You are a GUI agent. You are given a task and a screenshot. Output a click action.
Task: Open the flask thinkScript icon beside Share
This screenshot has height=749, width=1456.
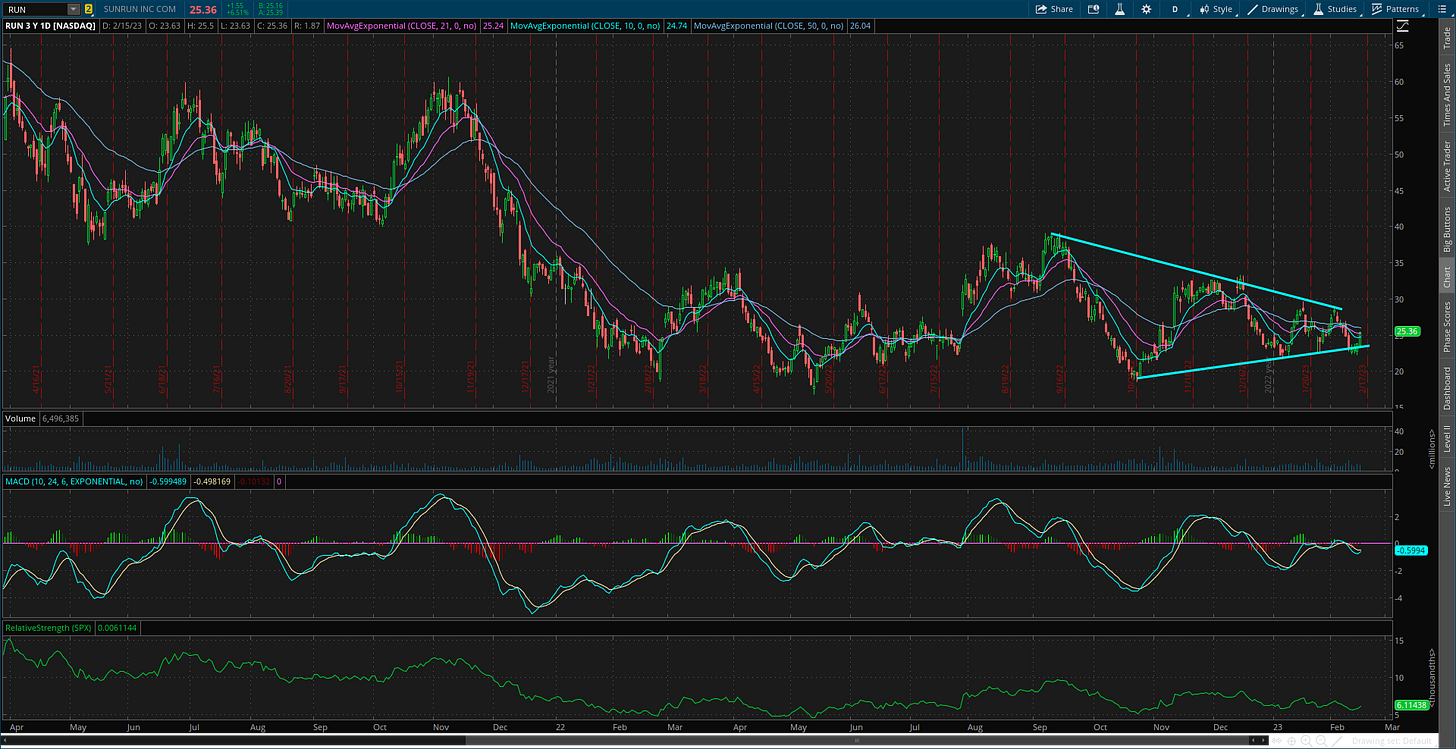pyautogui.click(x=1120, y=9)
